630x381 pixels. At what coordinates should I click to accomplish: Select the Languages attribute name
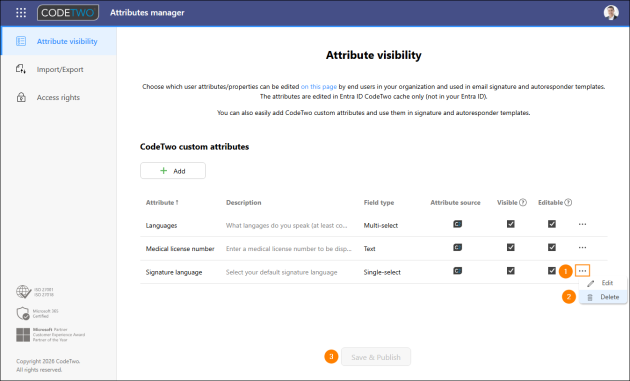point(161,225)
